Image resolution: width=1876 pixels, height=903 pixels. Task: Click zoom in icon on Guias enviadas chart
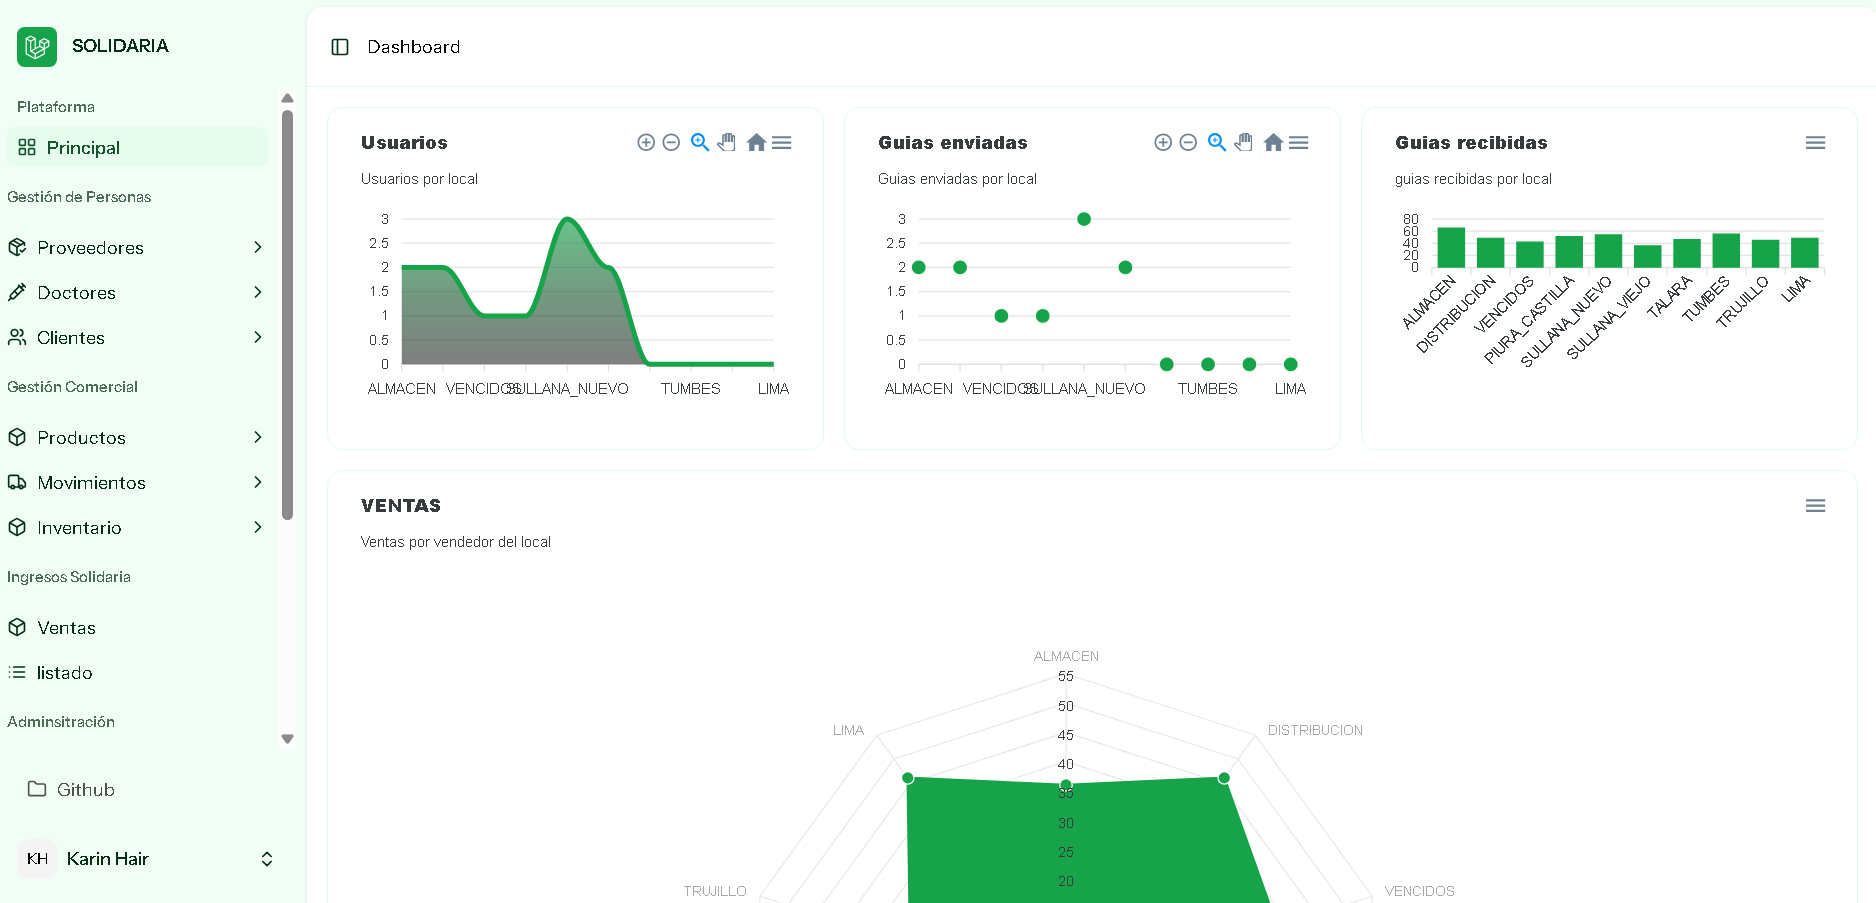[x=1163, y=143]
